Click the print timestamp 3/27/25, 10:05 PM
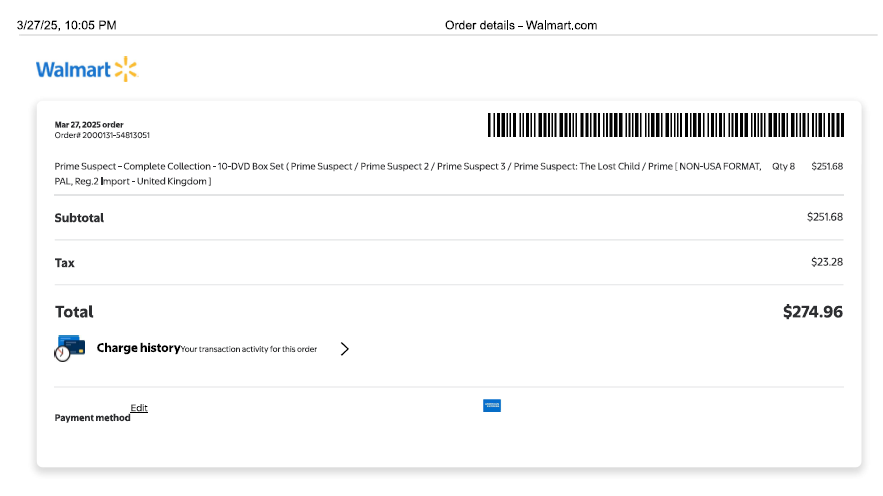Screen dimensions: 883x496 66,24
